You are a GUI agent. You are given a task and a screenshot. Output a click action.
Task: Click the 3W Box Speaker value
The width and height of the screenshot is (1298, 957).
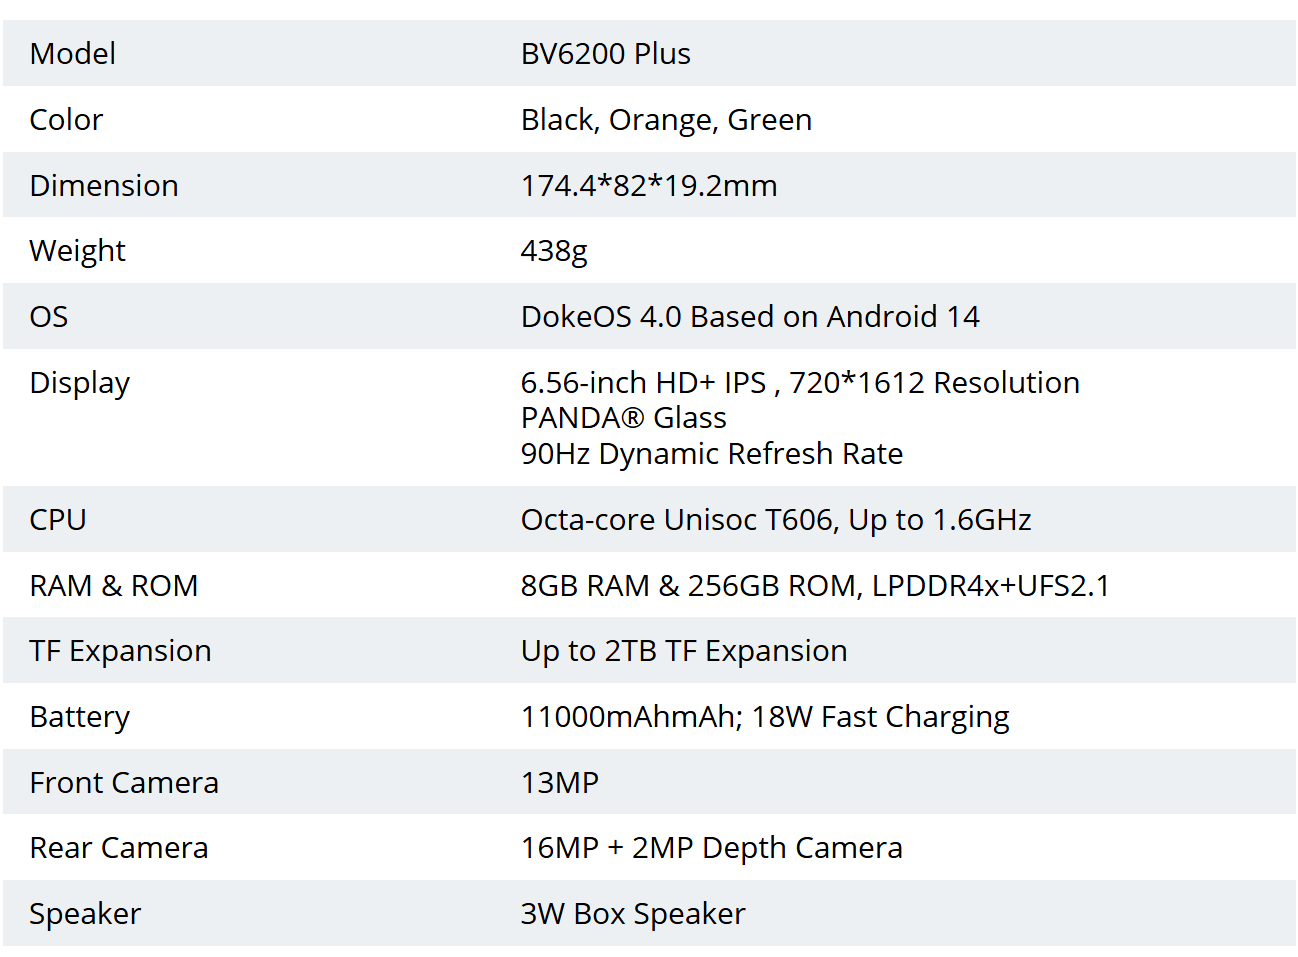632,914
